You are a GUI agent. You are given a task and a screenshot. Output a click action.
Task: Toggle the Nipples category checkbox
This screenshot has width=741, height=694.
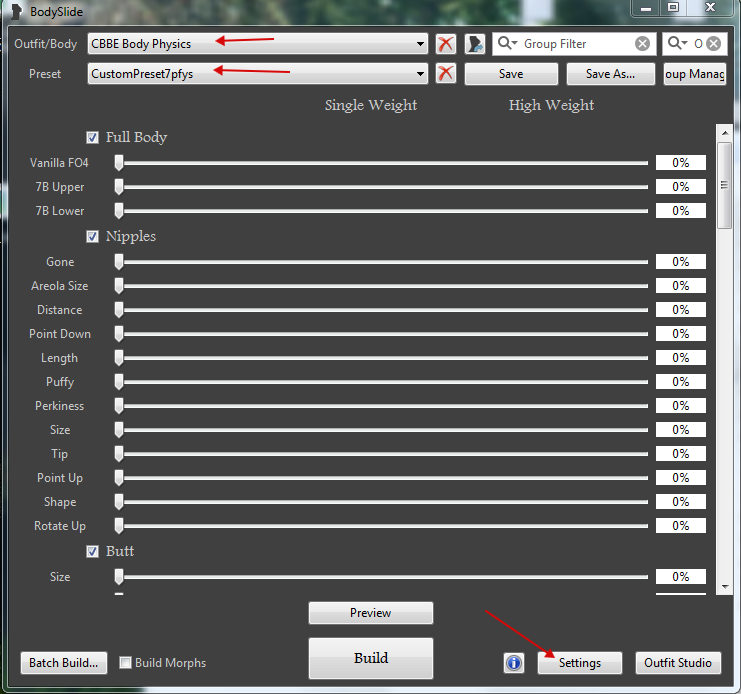(93, 237)
